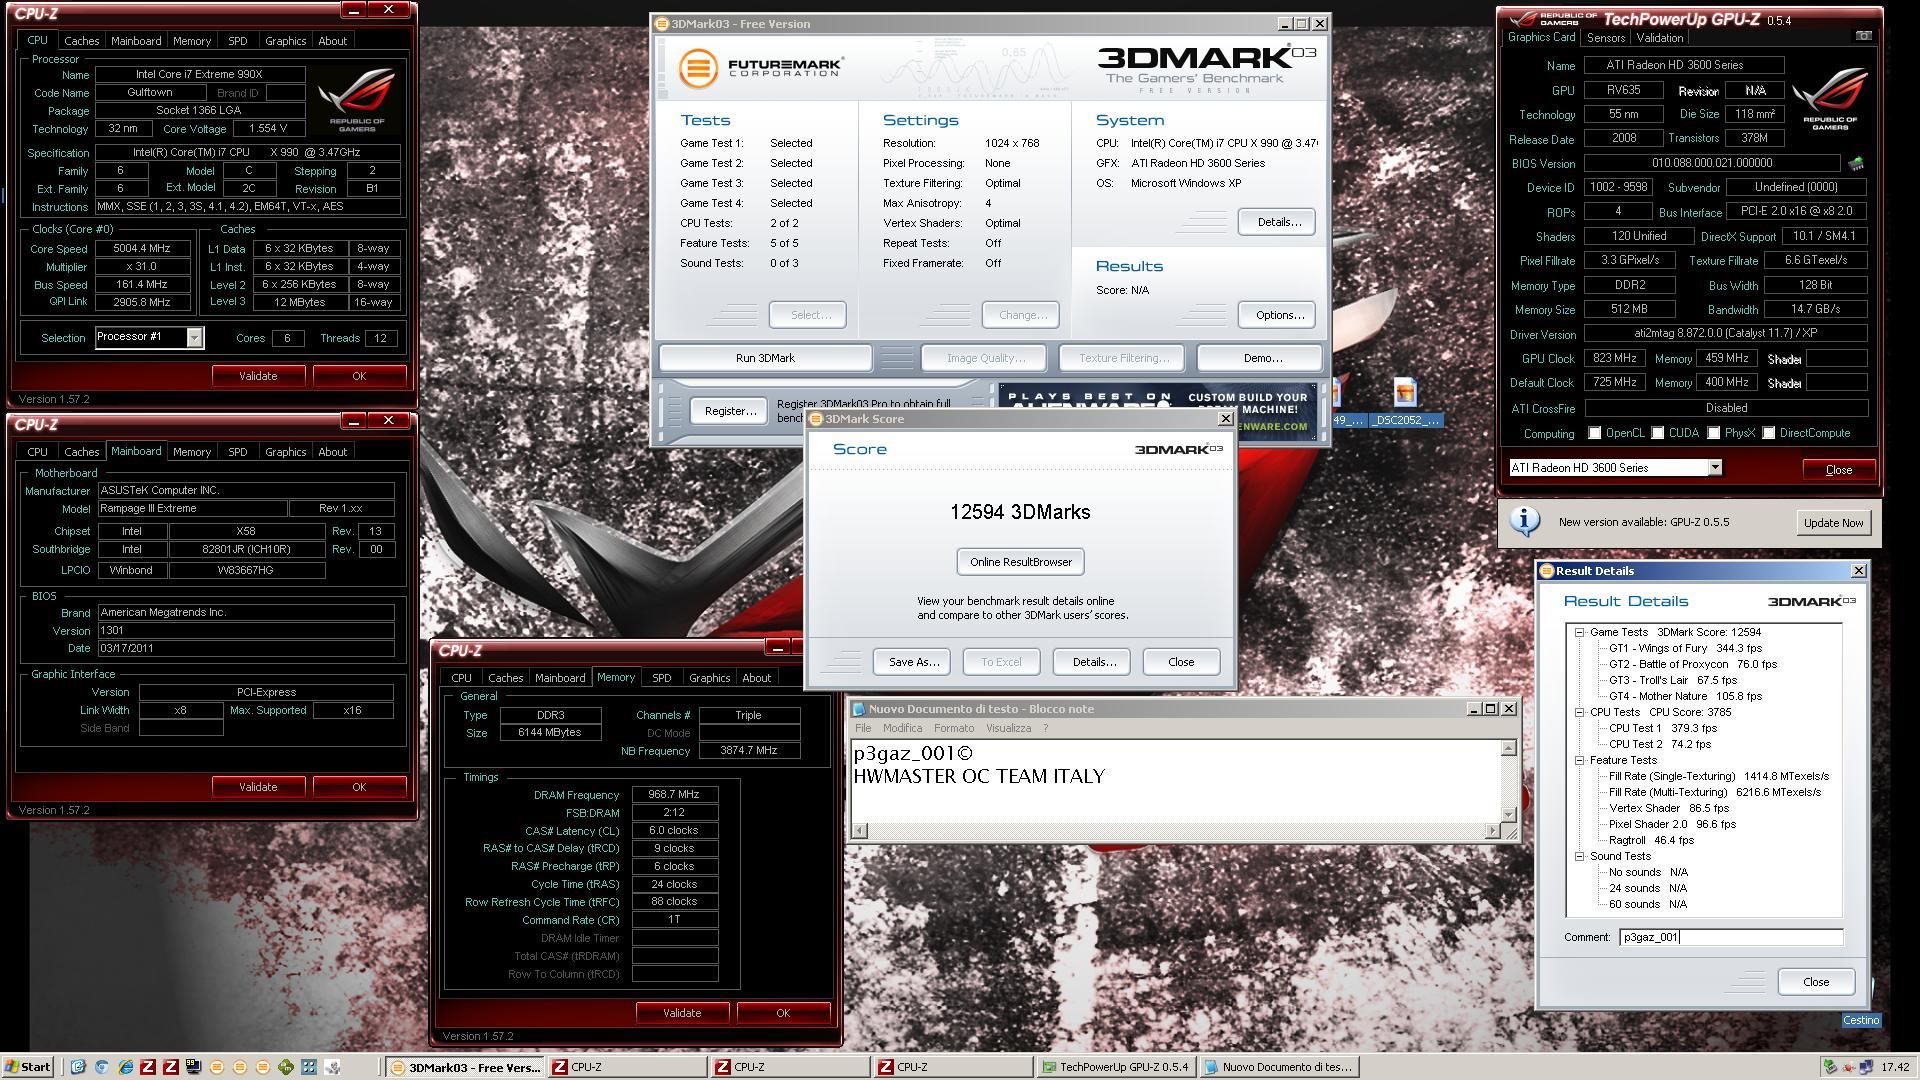Click the 3DMark03 window title bar icon
Image resolution: width=1920 pixels, height=1080 pixels.
pyautogui.click(x=661, y=24)
